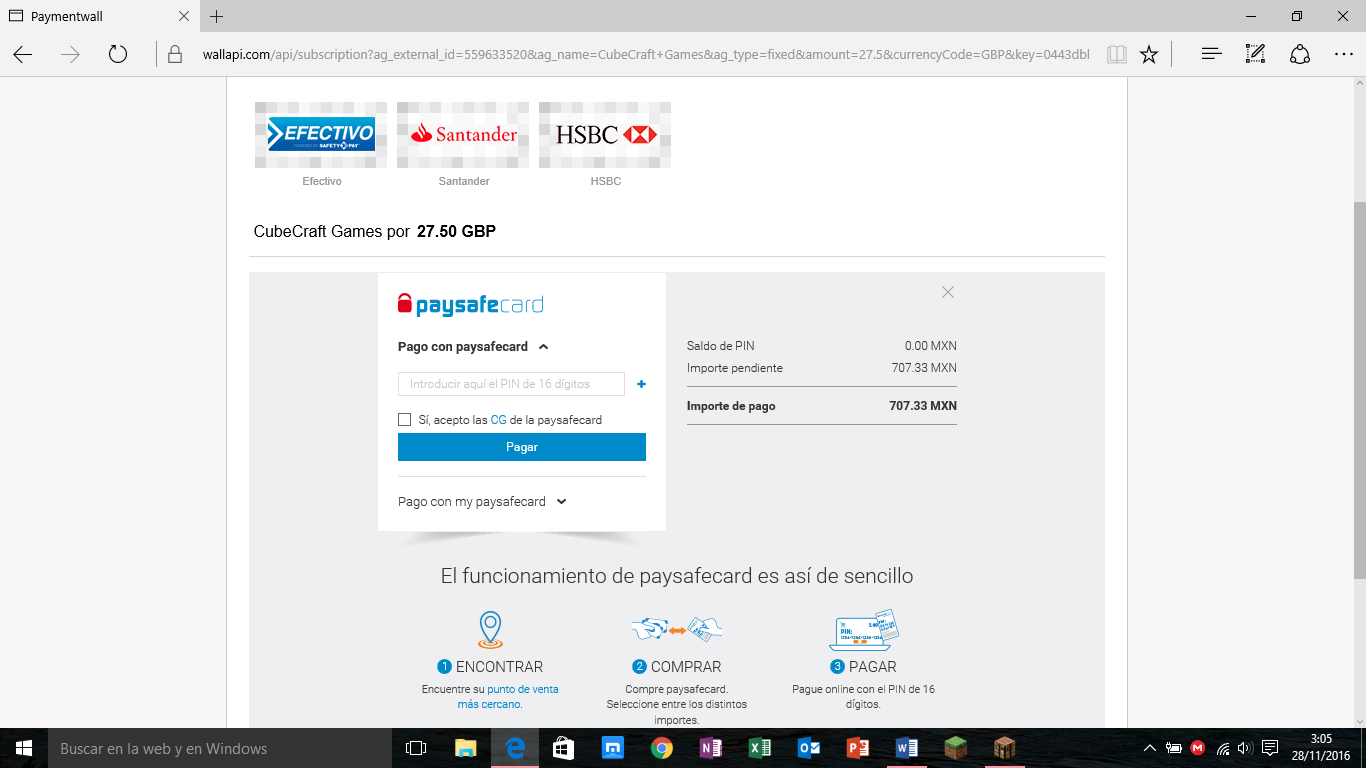Open PowerPoint from taskbar
This screenshot has width=1366, height=768.
point(858,748)
